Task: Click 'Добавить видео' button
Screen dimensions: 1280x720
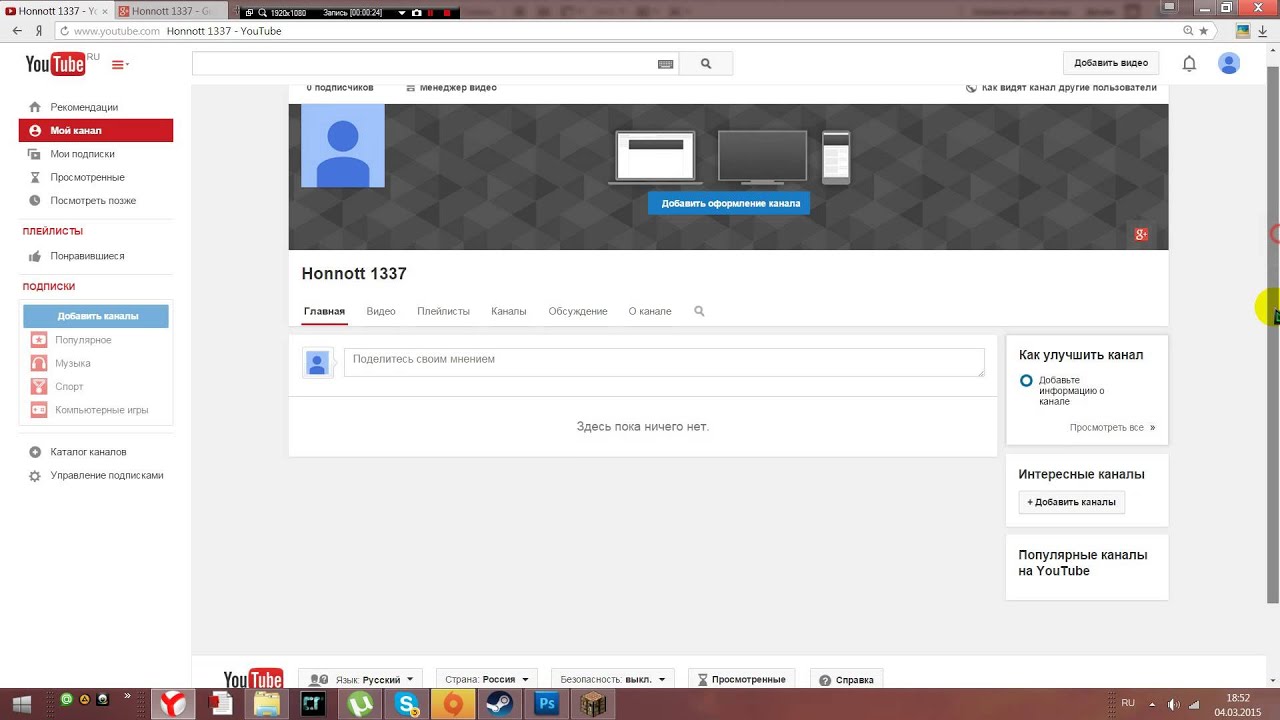Action: tap(1110, 63)
